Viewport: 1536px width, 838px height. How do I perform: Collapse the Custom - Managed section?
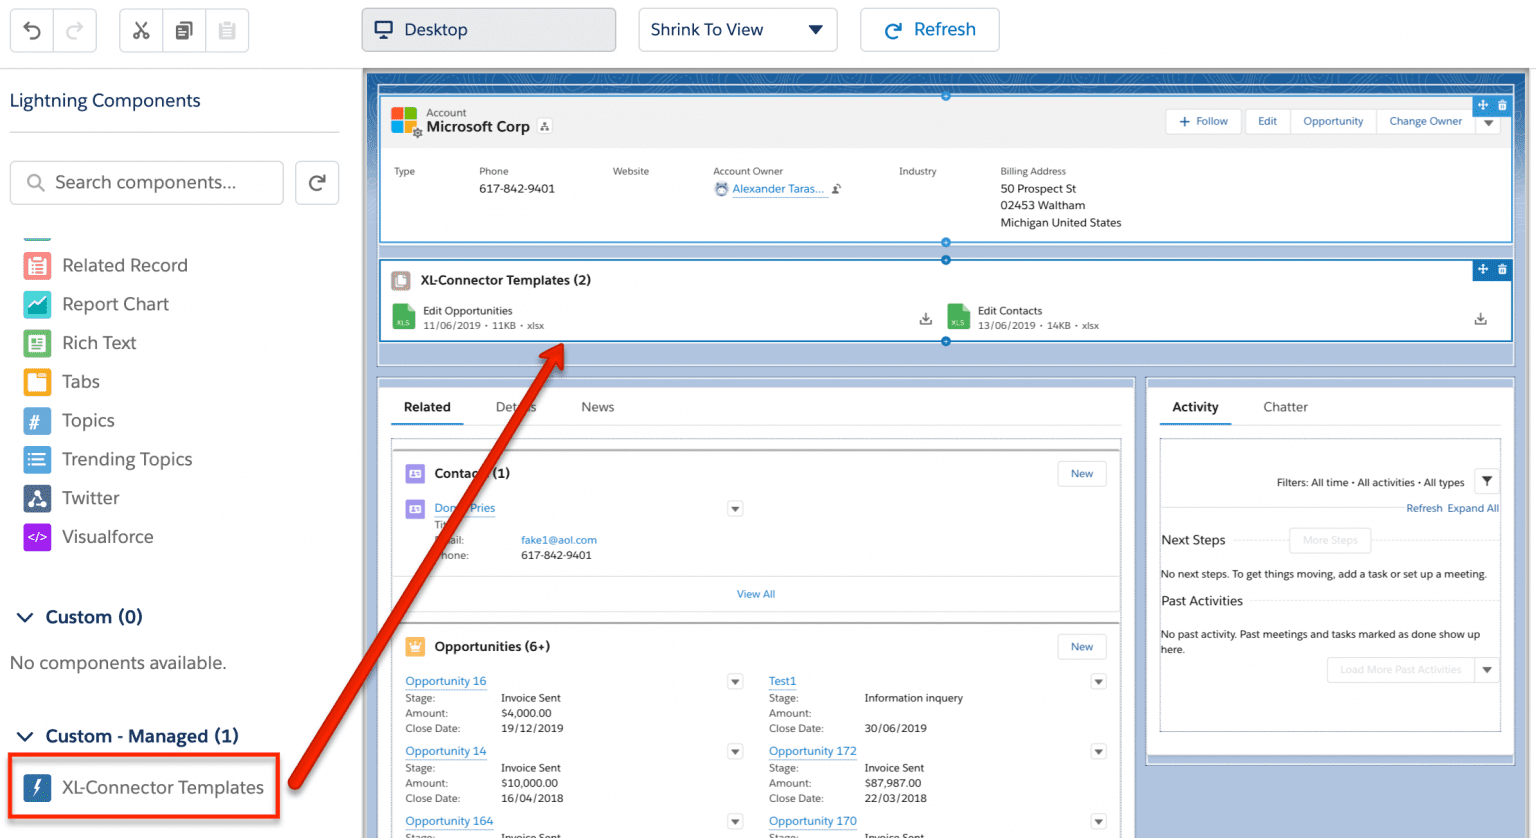tap(24, 736)
